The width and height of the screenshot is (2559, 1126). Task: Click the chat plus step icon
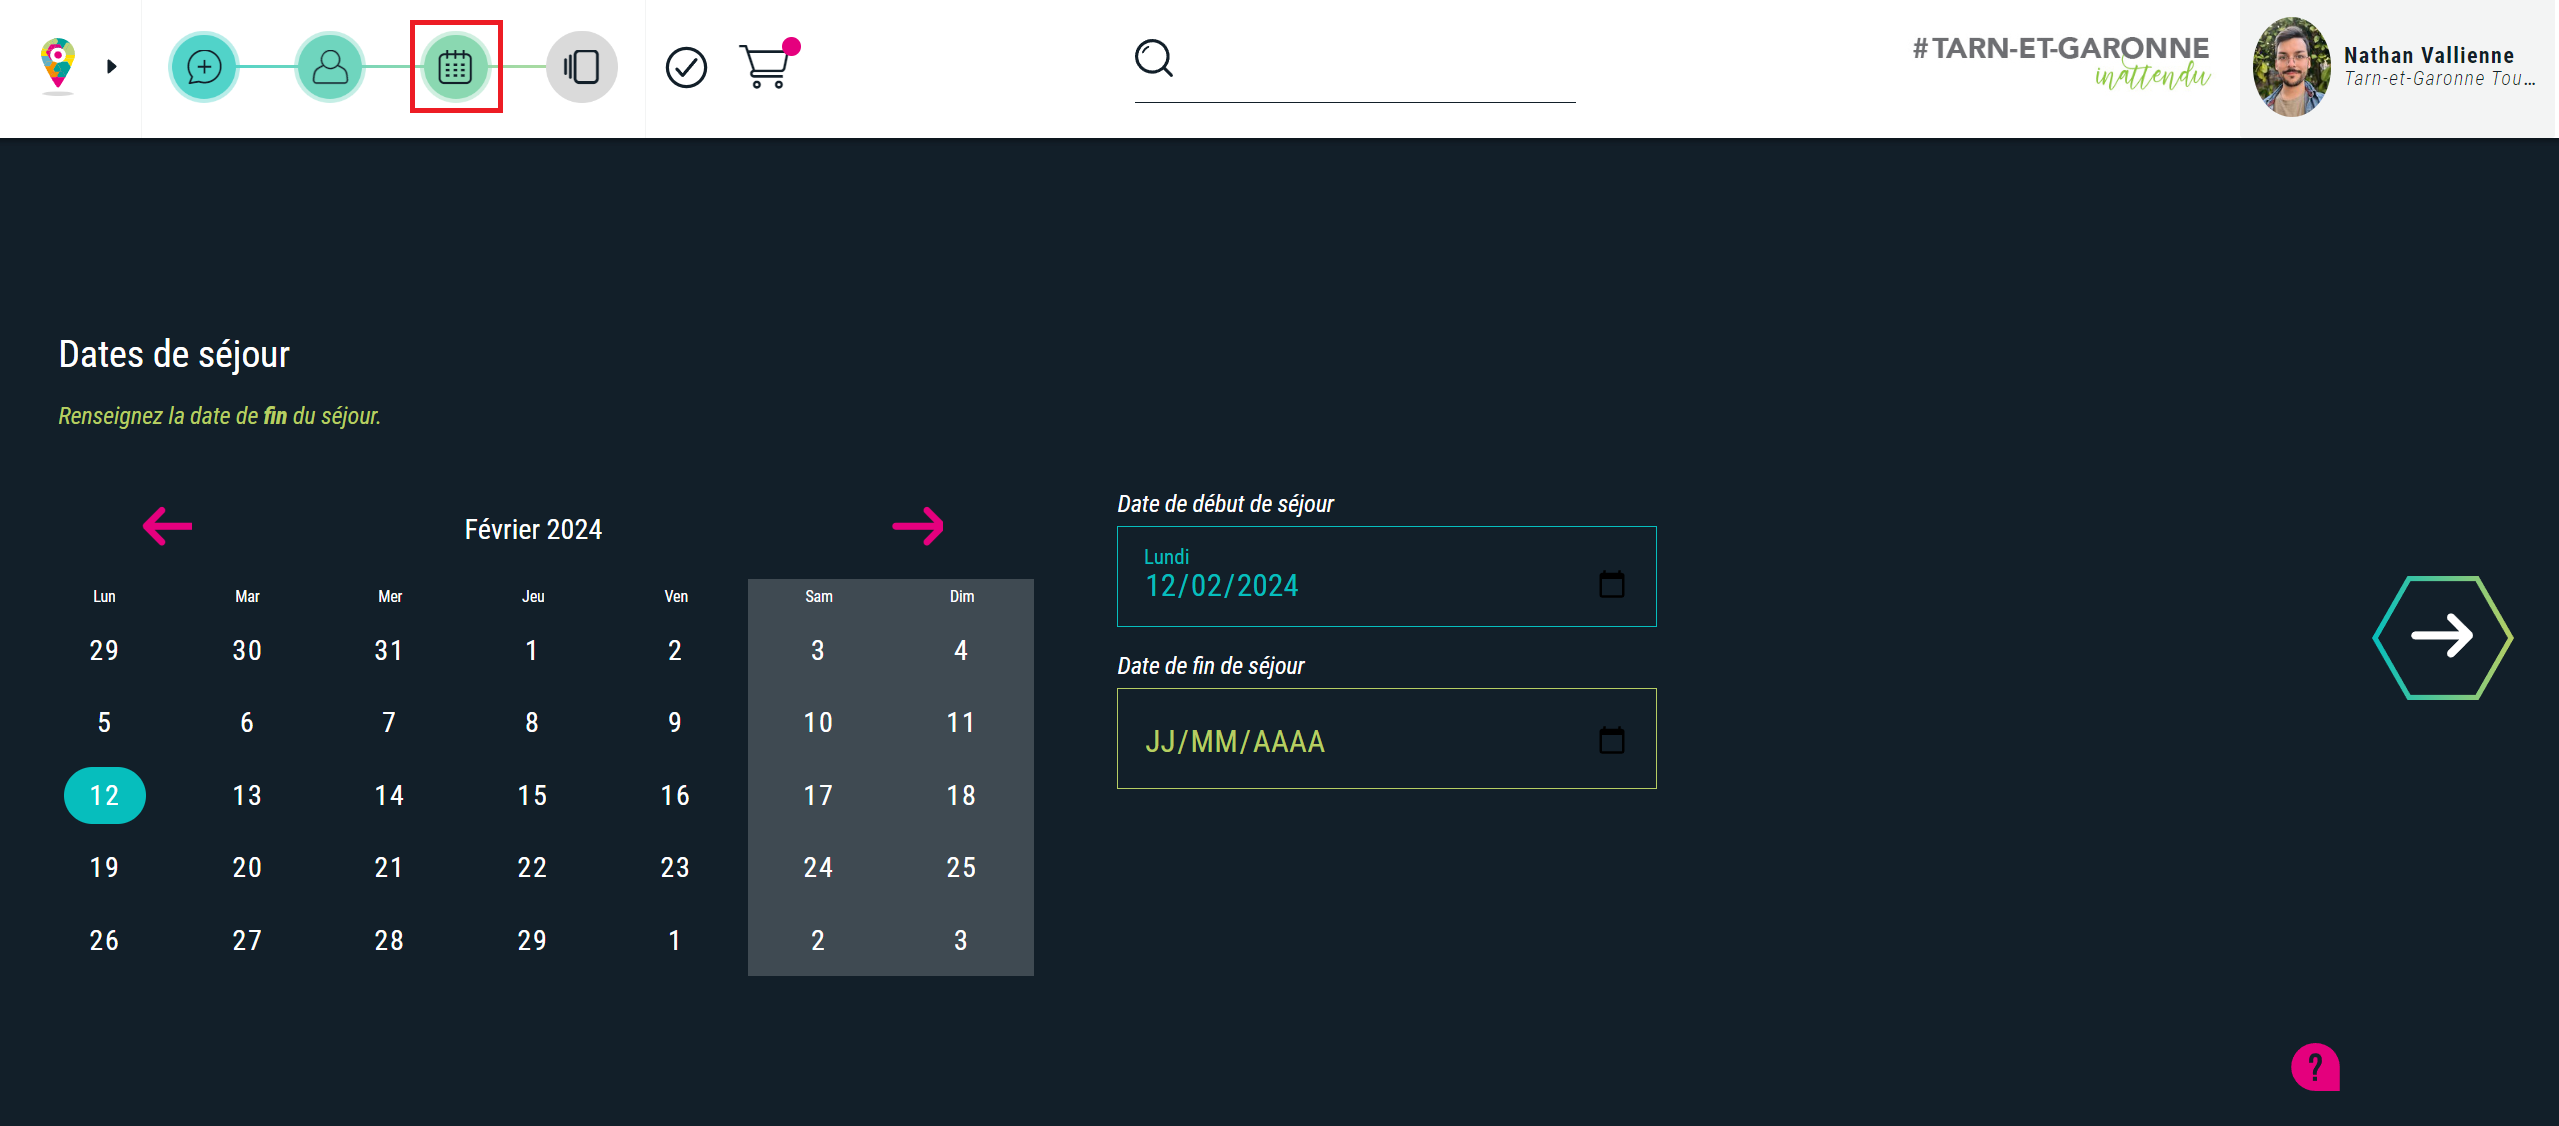pyautogui.click(x=204, y=67)
